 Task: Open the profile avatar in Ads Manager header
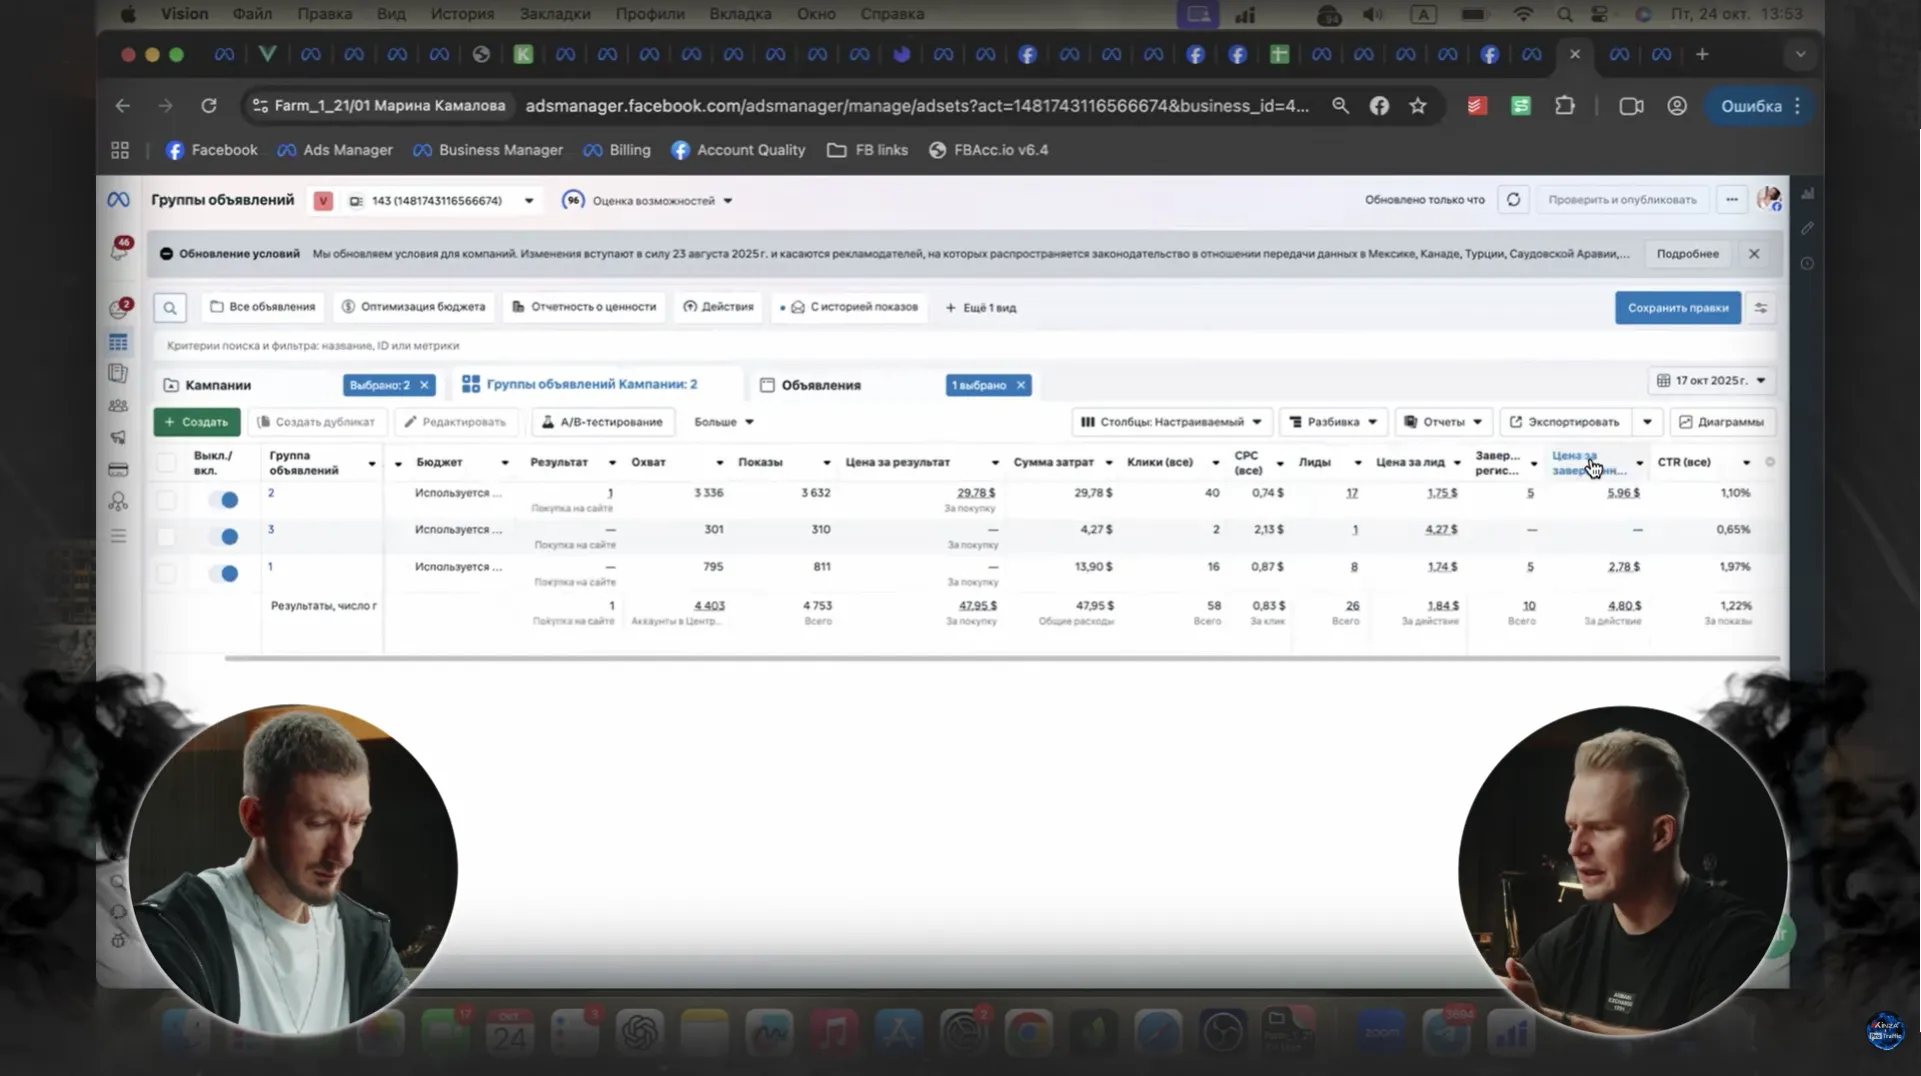(x=1768, y=199)
